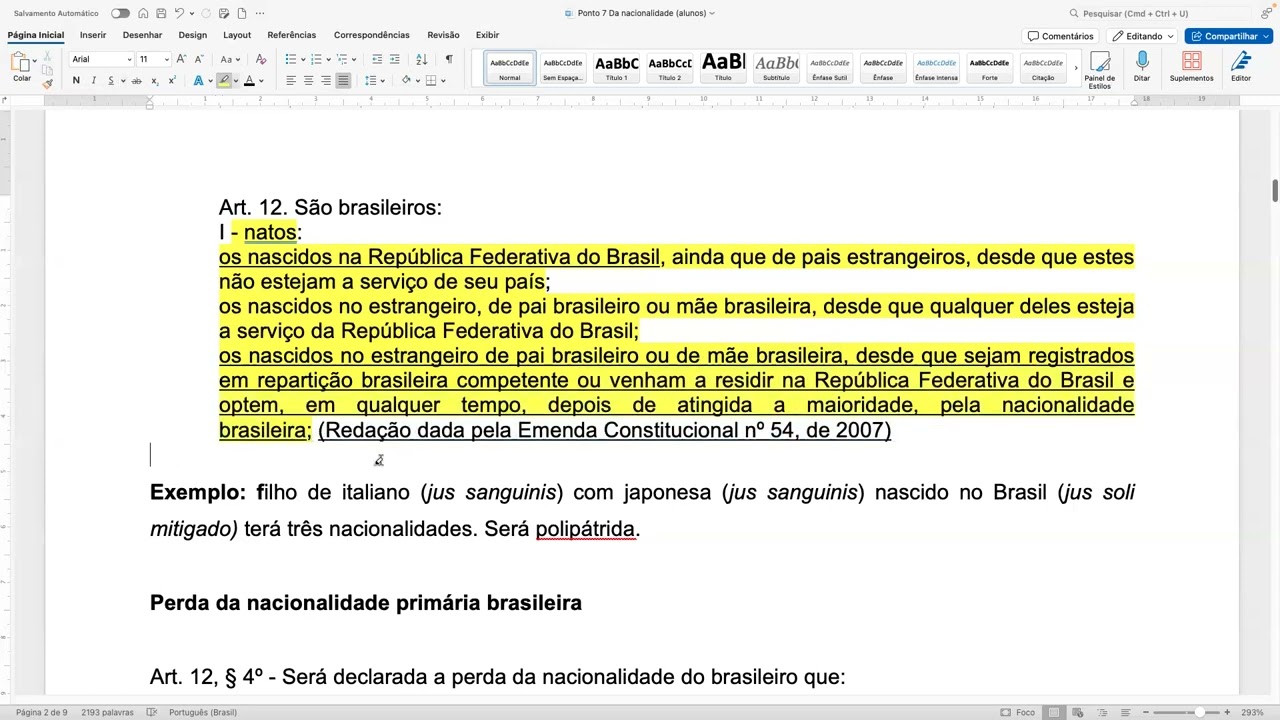The height and width of the screenshot is (720, 1280).
Task: Open the undo history dropdown arrow
Action: 191,14
